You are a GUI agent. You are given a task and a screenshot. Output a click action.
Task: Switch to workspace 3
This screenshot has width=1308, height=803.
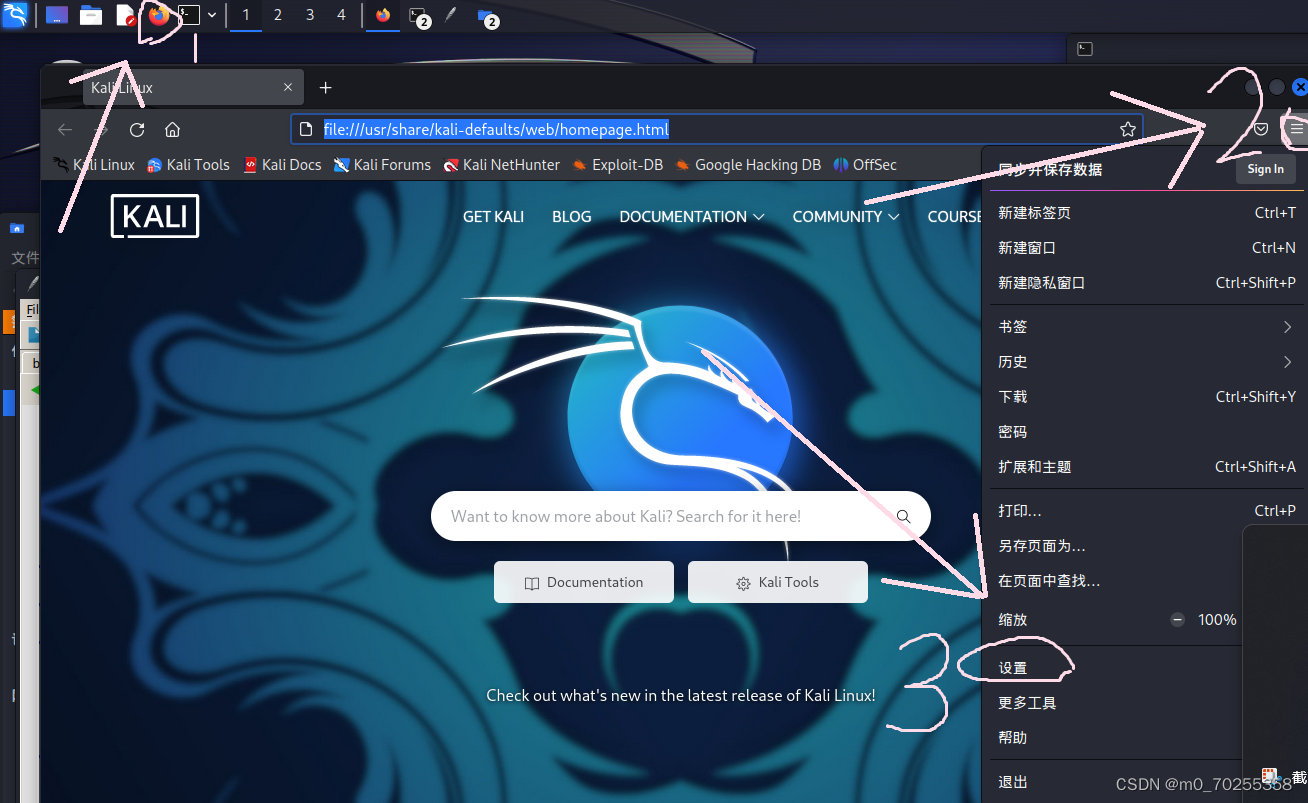click(x=310, y=15)
